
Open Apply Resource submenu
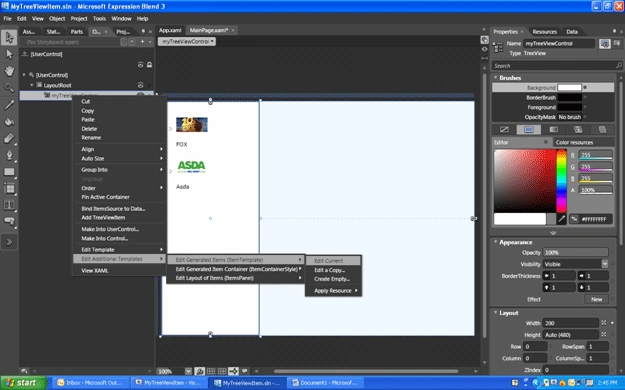(x=333, y=290)
